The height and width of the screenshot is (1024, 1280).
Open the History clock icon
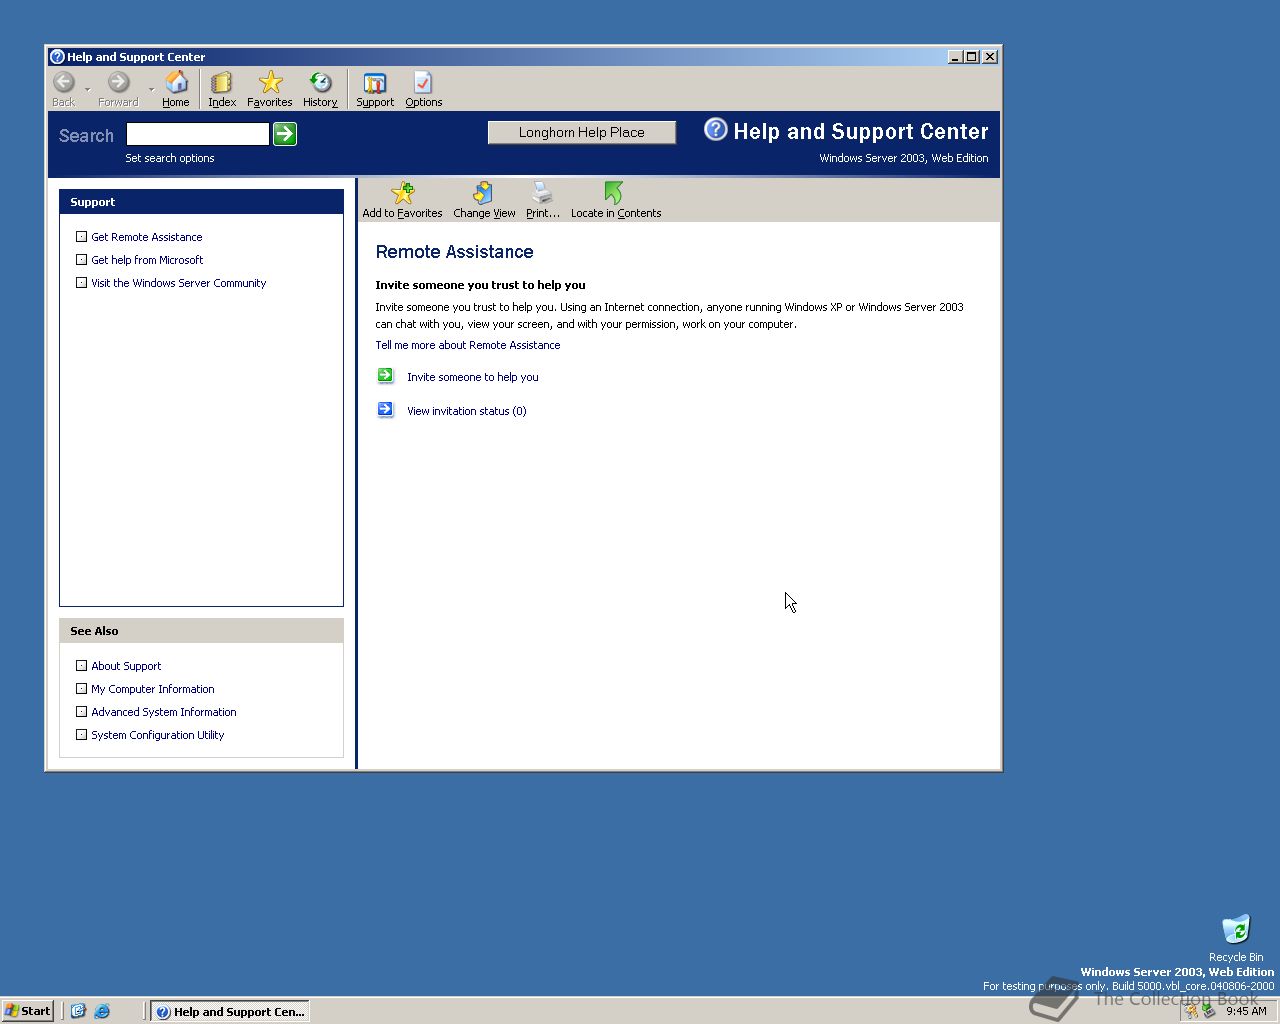pyautogui.click(x=320, y=82)
